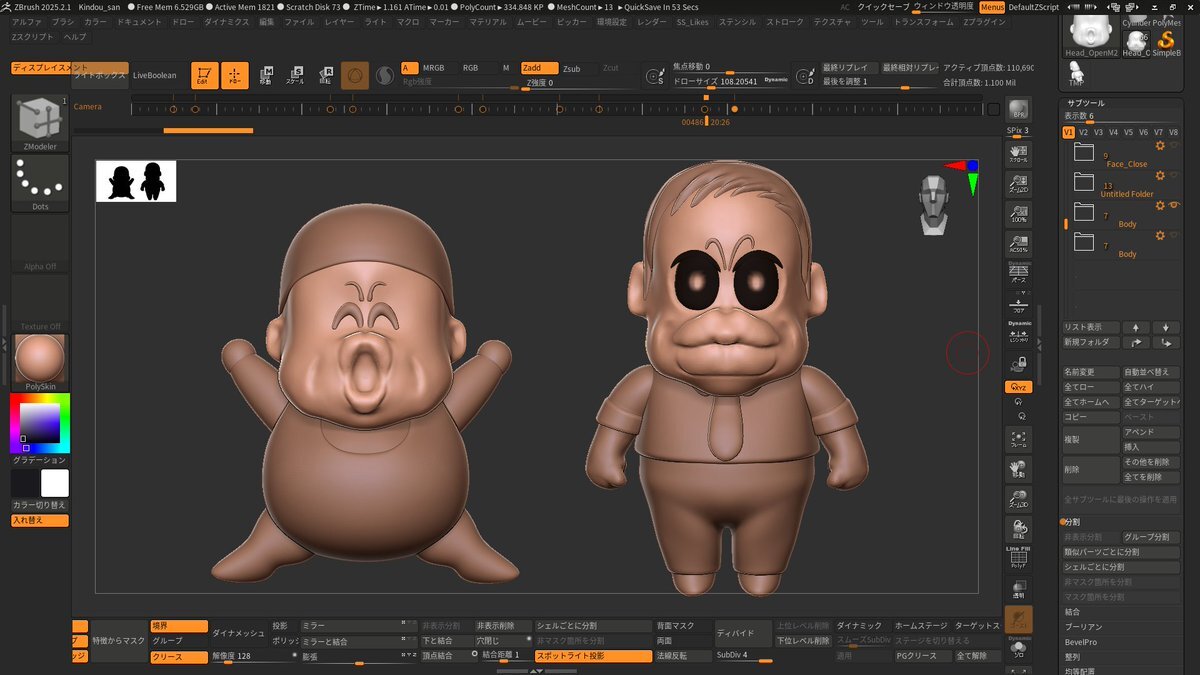Screen dimensions: 1200x675
Task: Select the Scale transform tool
Action: [296, 75]
